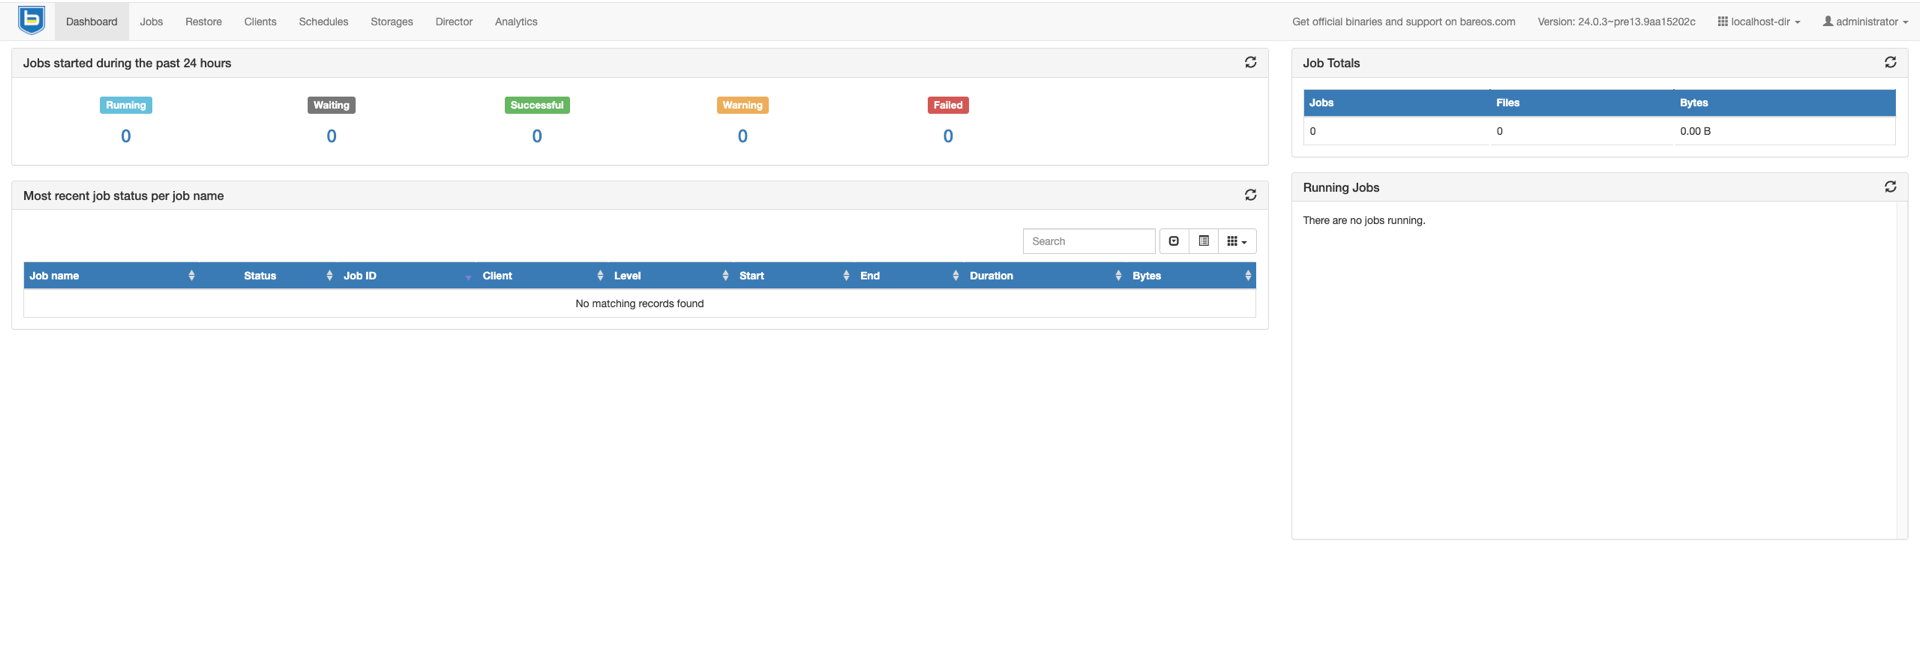Screen dimensions: 1920x665
Task: Refresh the most recent job status panel
Action: click(1250, 195)
